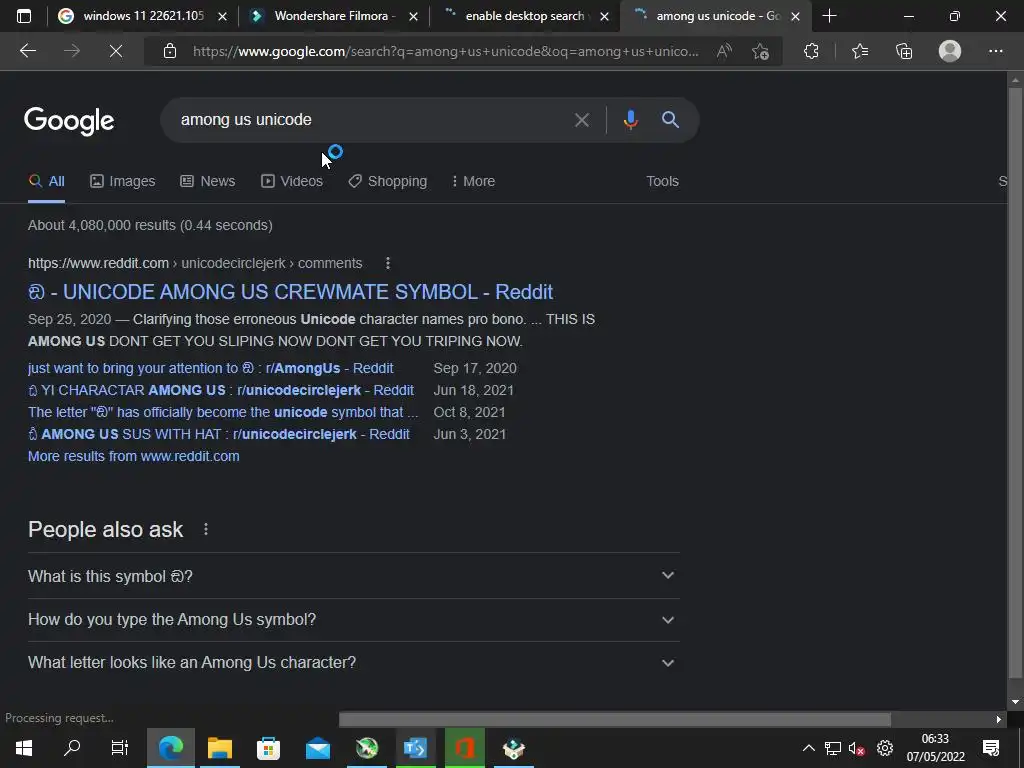Screen dimensions: 1024x768
Task: Open More results from www.reddit.com
Action: coord(133,456)
